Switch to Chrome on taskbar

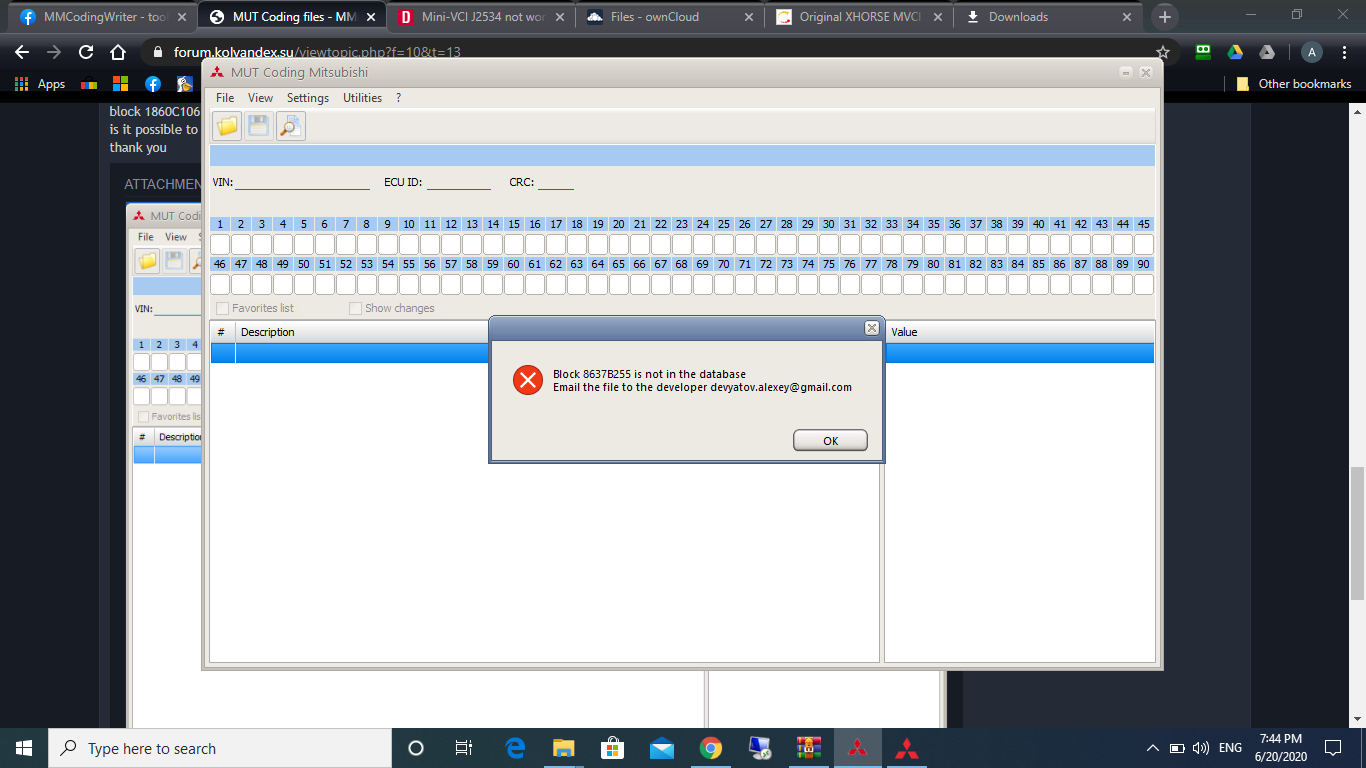710,748
